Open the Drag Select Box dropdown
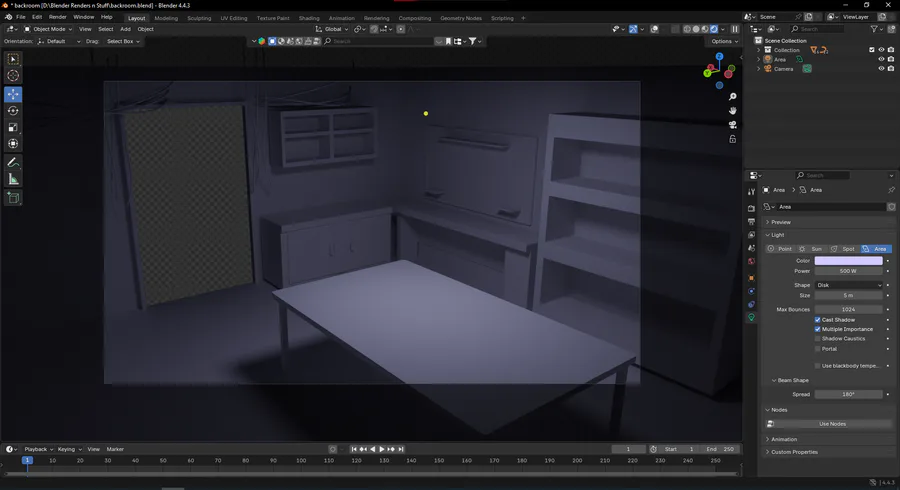This screenshot has width=900, height=490. [x=123, y=41]
